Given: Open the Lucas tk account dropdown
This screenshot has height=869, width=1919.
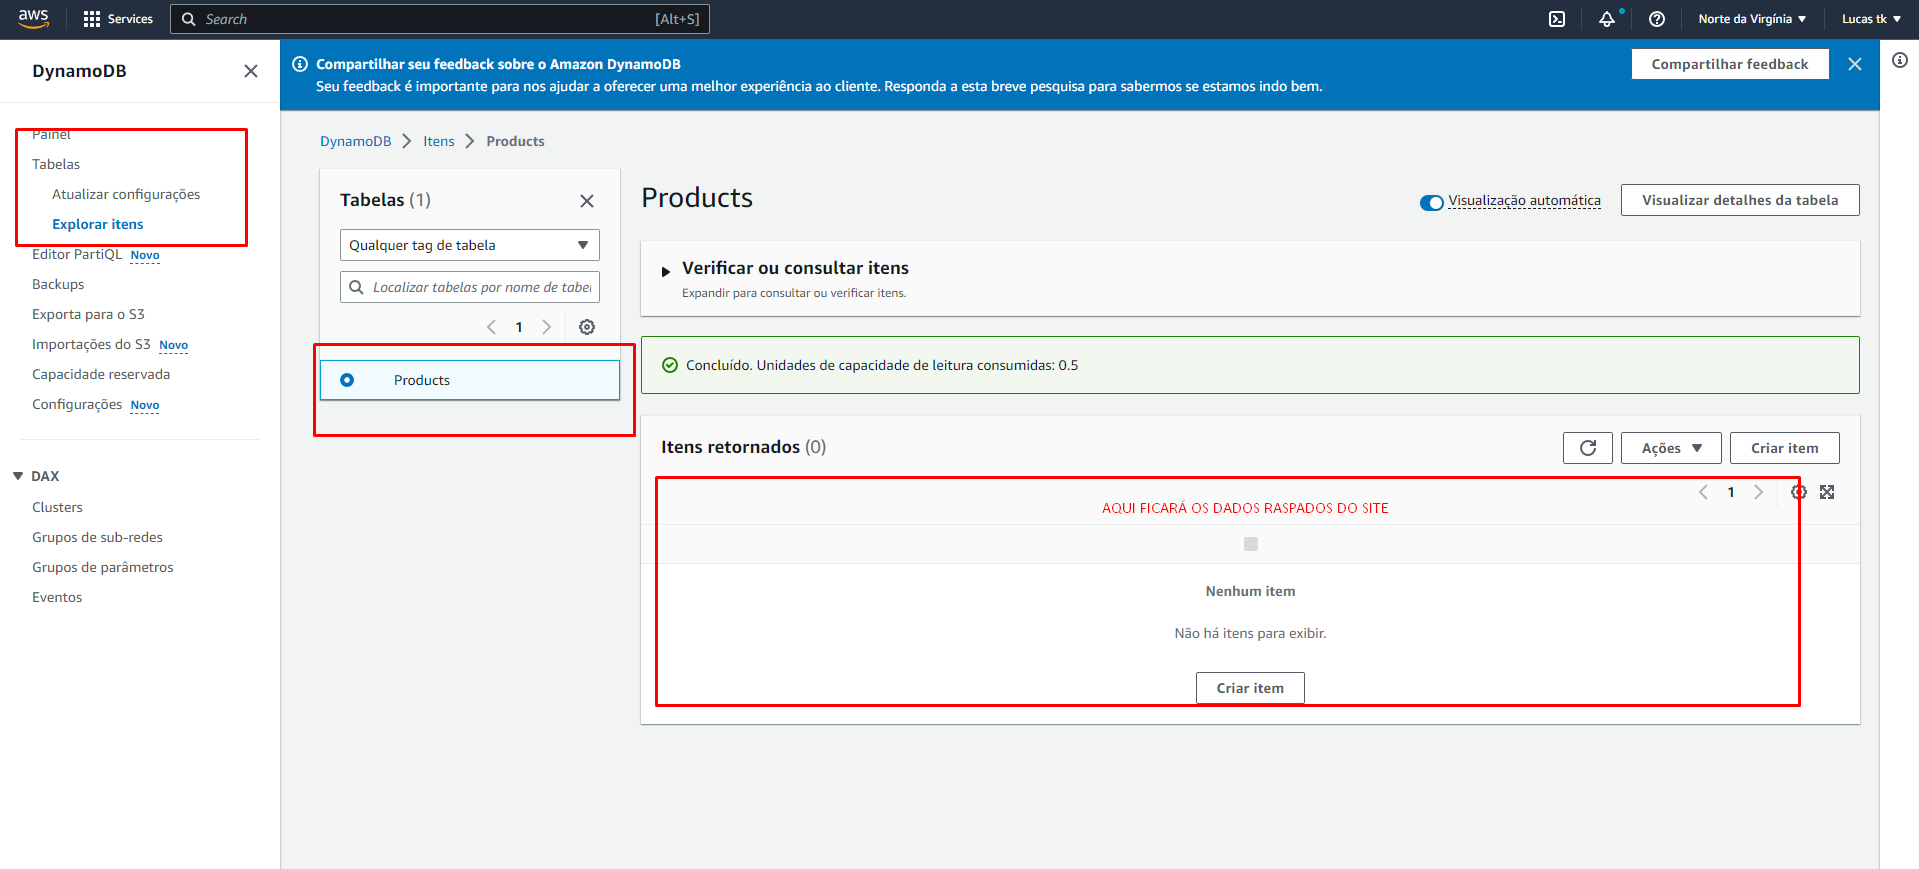Looking at the screenshot, I should [x=1871, y=19].
